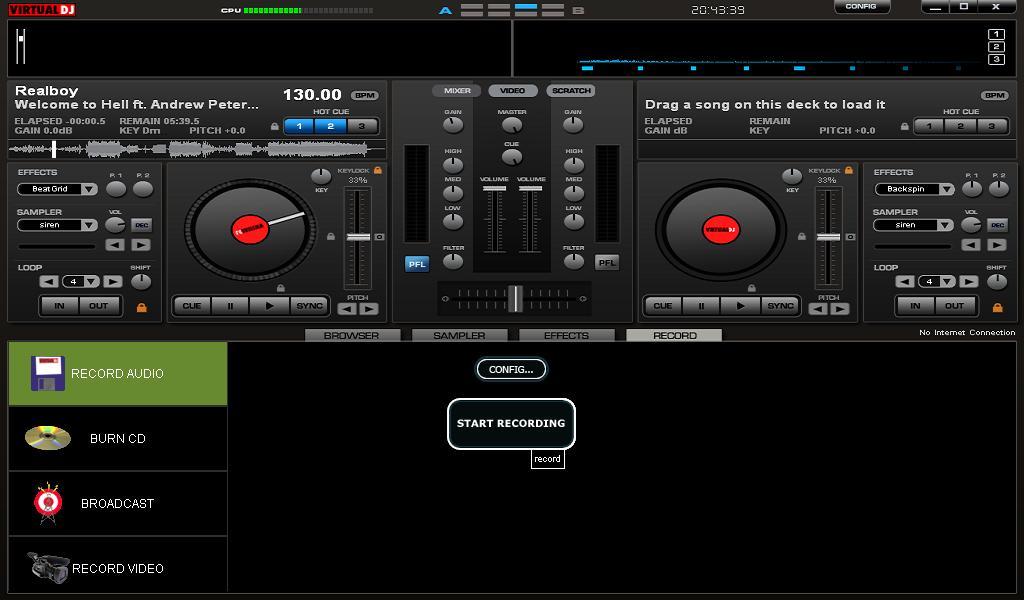The width and height of the screenshot is (1024, 600).
Task: Nudge left deck pitch down arrow
Action: (x=347, y=309)
